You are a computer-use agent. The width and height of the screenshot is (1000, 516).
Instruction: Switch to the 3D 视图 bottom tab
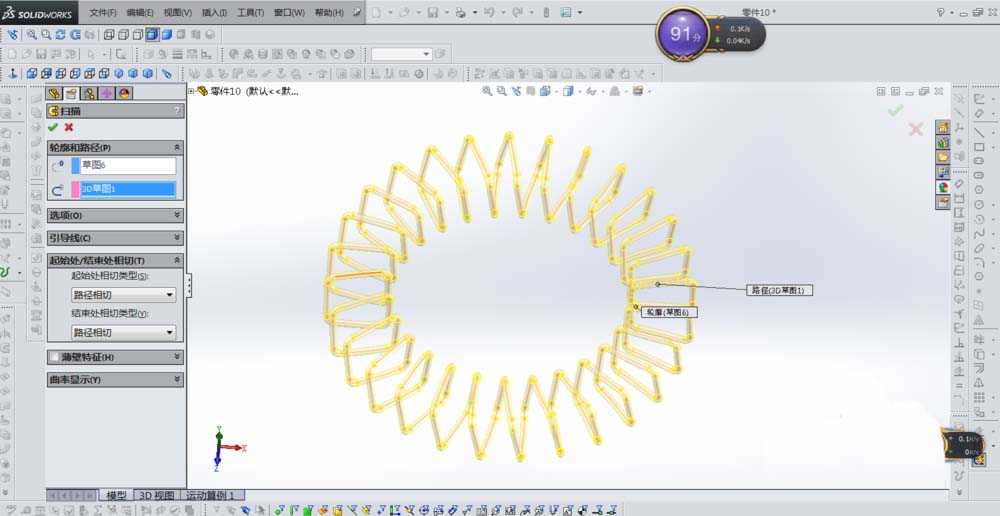tap(157, 495)
